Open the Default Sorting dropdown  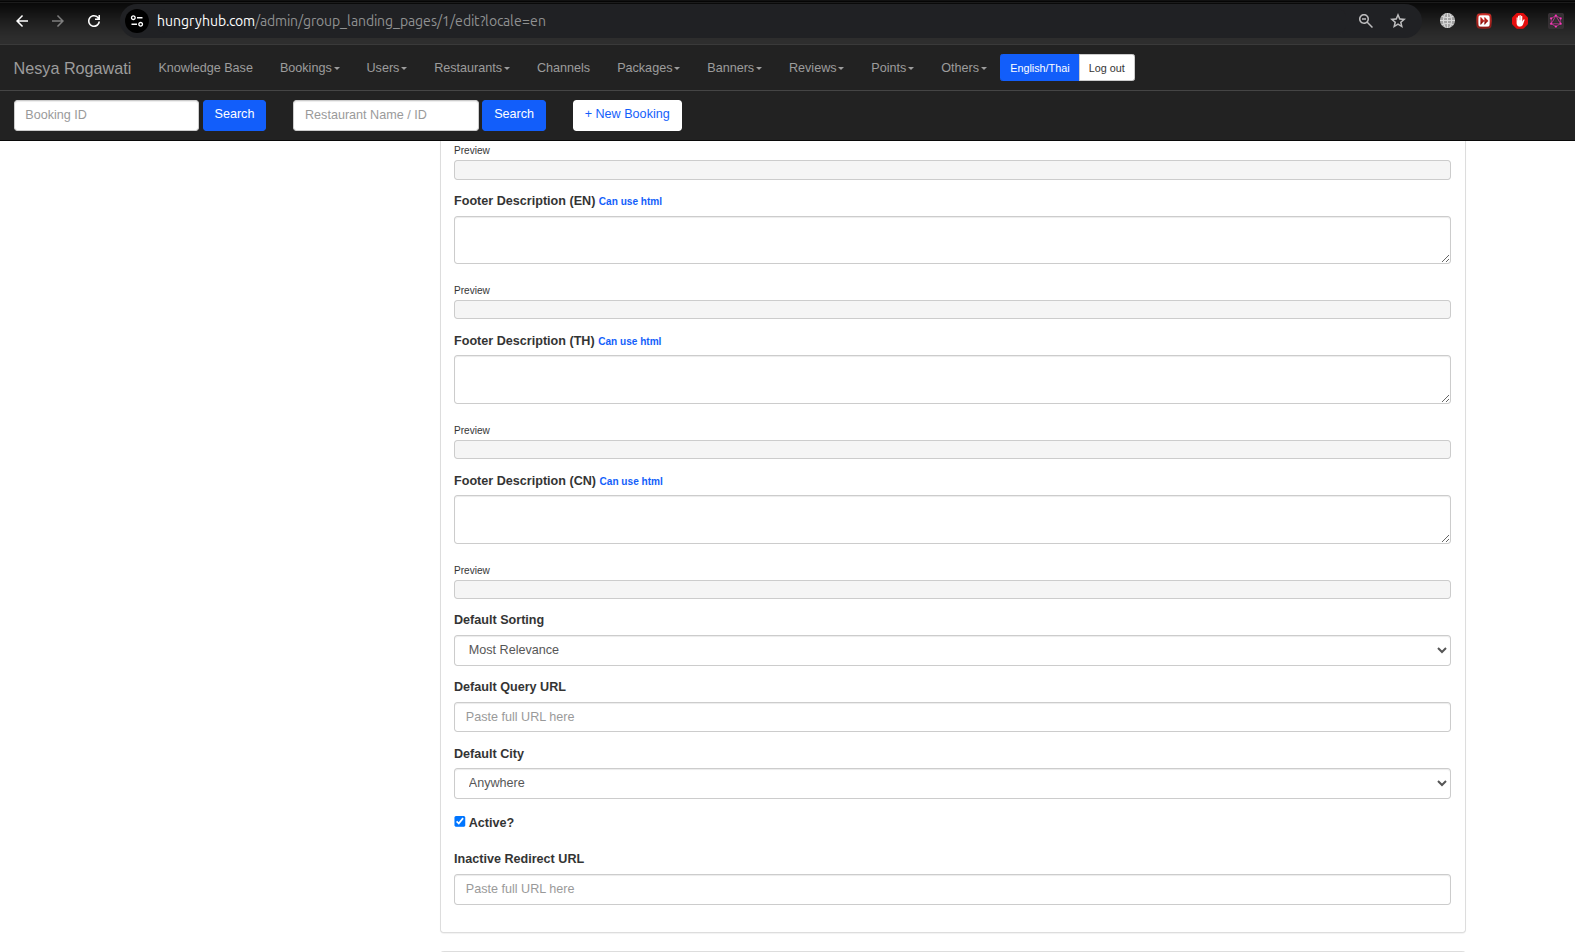coord(951,650)
